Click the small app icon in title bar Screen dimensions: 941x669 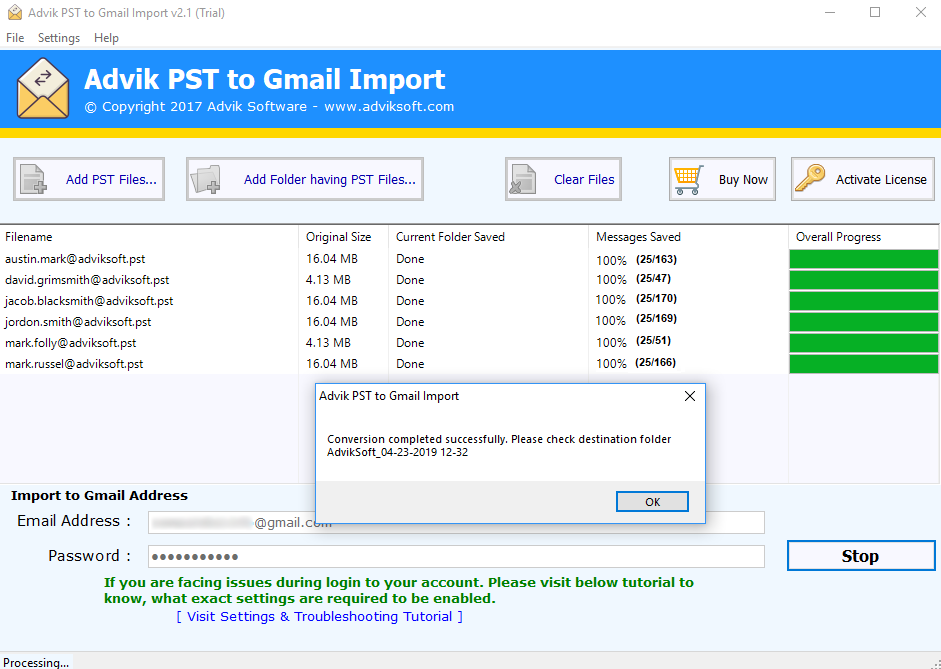14,13
